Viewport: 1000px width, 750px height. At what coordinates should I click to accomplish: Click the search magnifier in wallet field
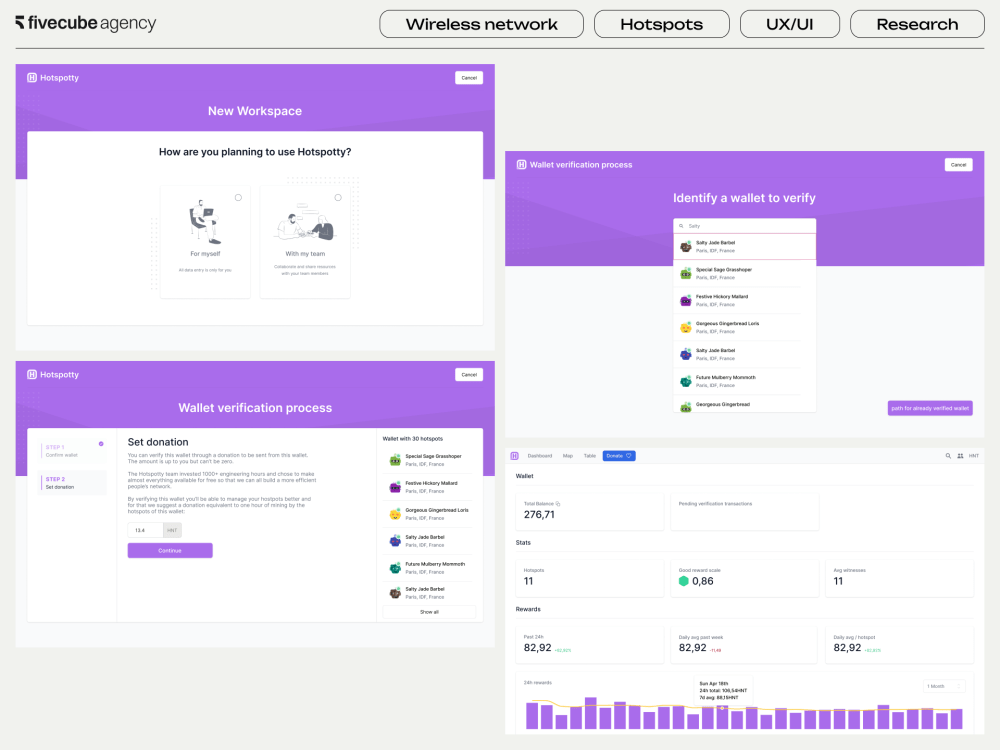point(681,226)
